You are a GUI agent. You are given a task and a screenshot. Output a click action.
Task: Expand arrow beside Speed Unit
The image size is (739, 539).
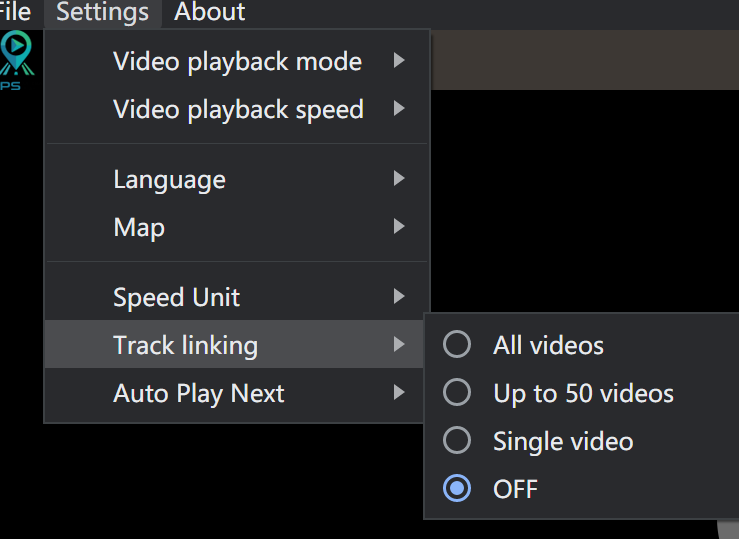coord(399,296)
